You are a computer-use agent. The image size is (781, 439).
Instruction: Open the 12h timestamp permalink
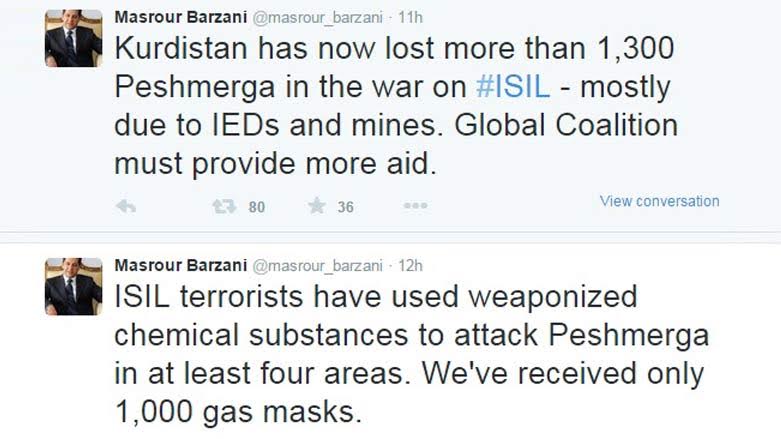(411, 266)
